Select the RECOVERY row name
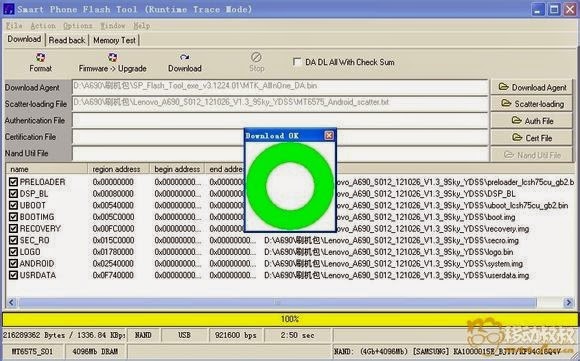The image size is (580, 361). (40, 229)
